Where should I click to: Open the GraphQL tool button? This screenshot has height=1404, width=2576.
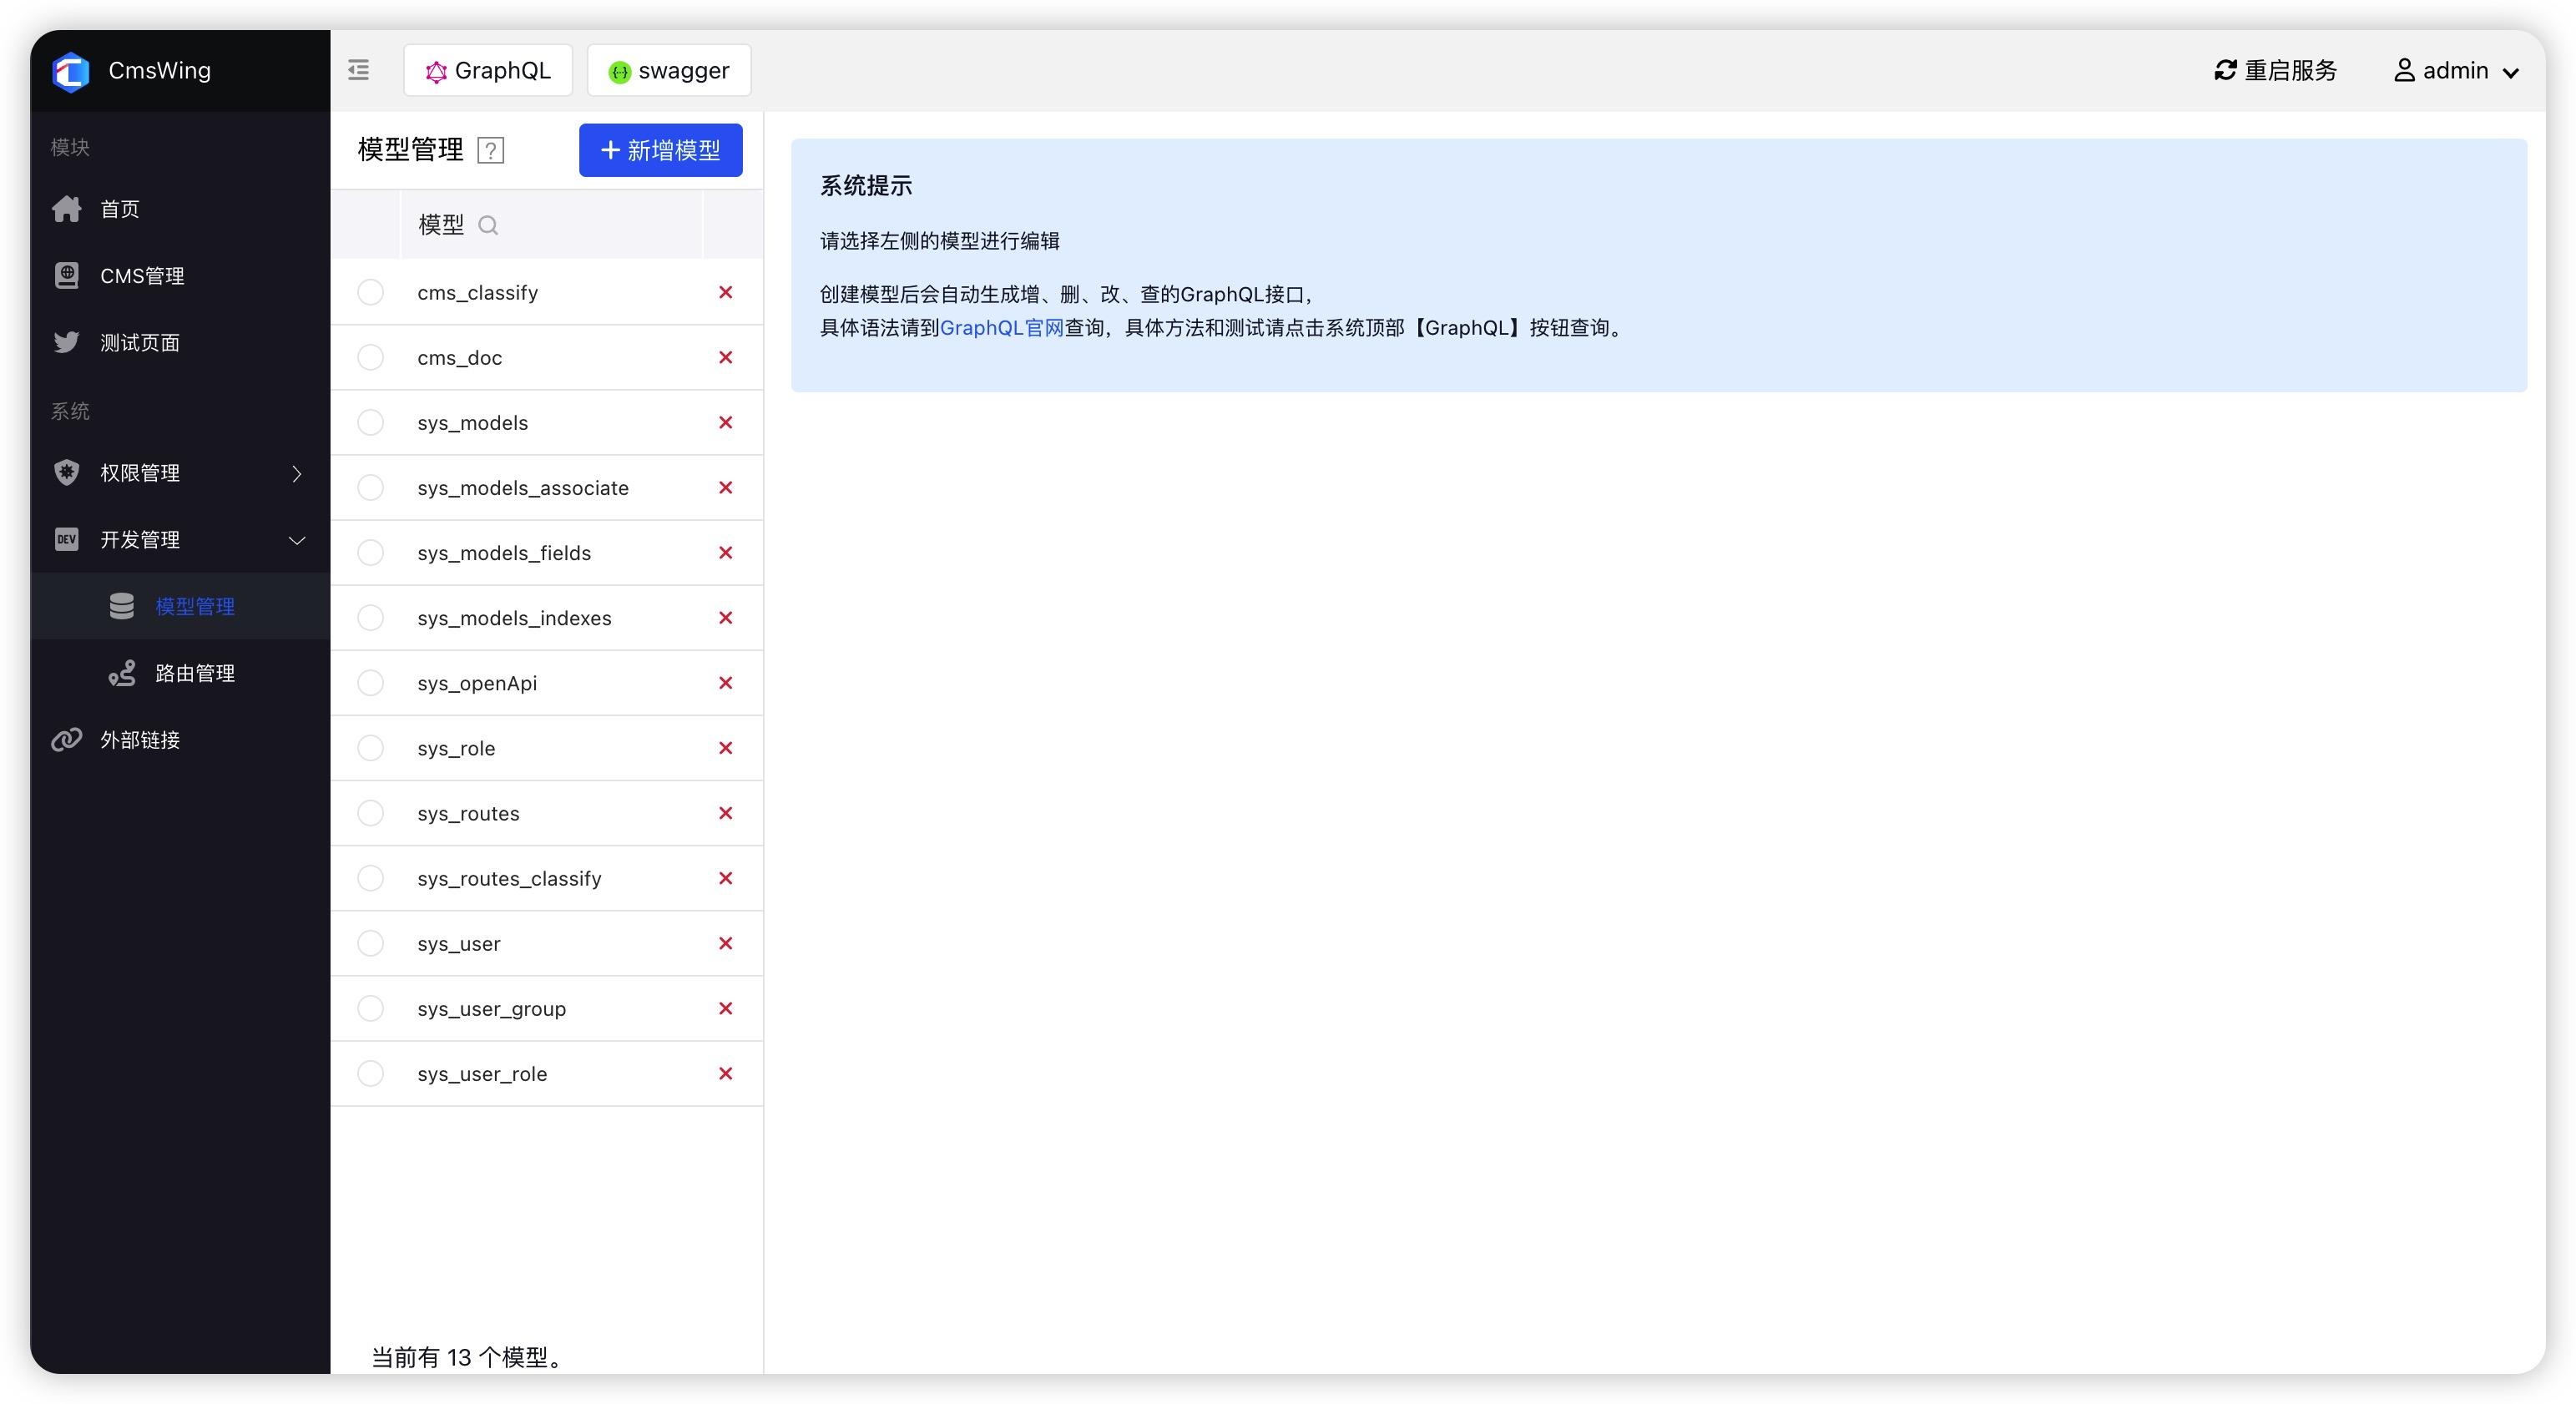click(x=488, y=70)
